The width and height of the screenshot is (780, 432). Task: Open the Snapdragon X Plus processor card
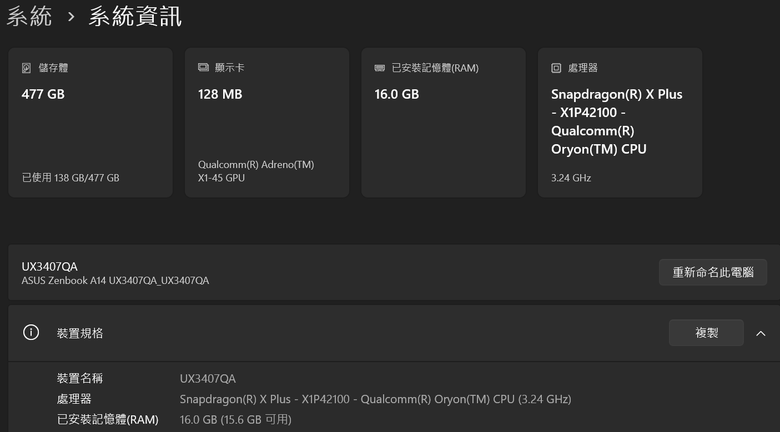[620, 122]
